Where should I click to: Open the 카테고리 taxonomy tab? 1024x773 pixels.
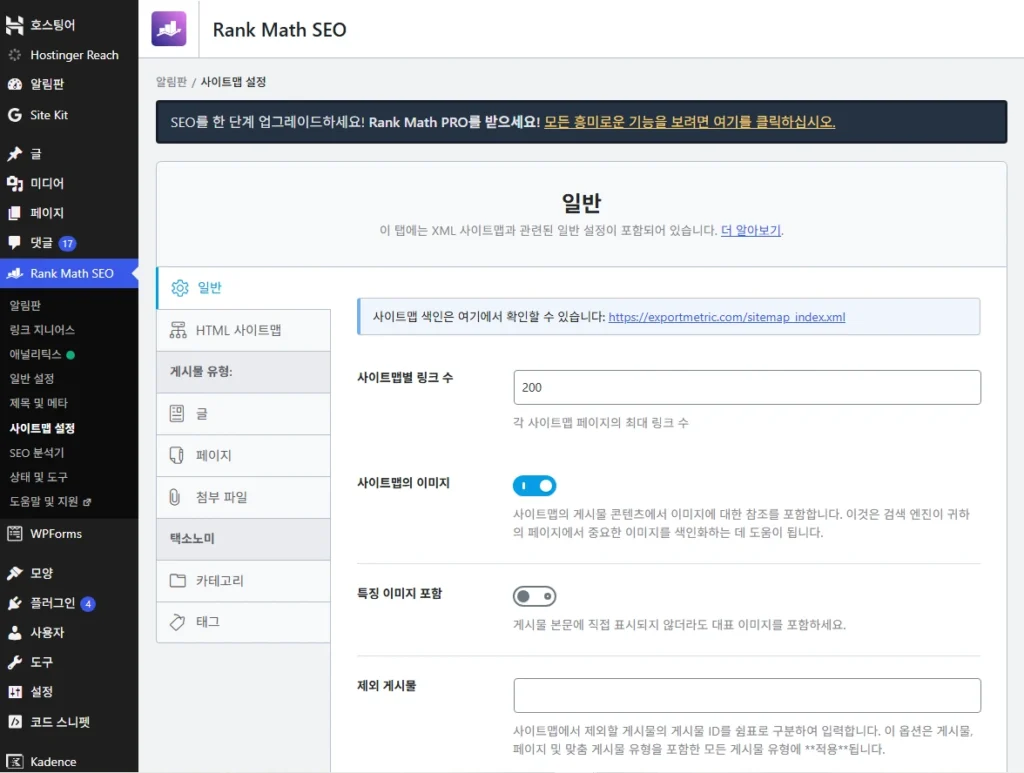pos(243,580)
